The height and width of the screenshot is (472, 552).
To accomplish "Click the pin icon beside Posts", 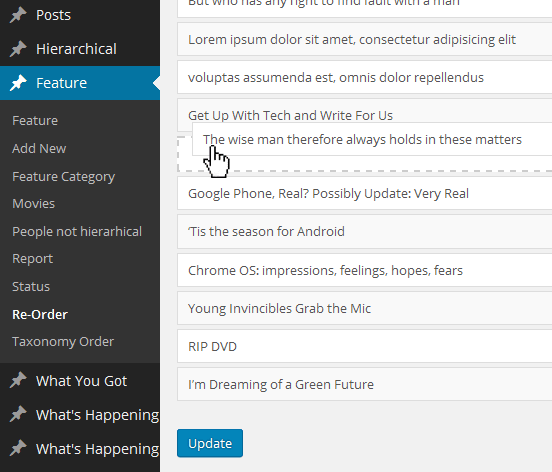I will [18, 15].
